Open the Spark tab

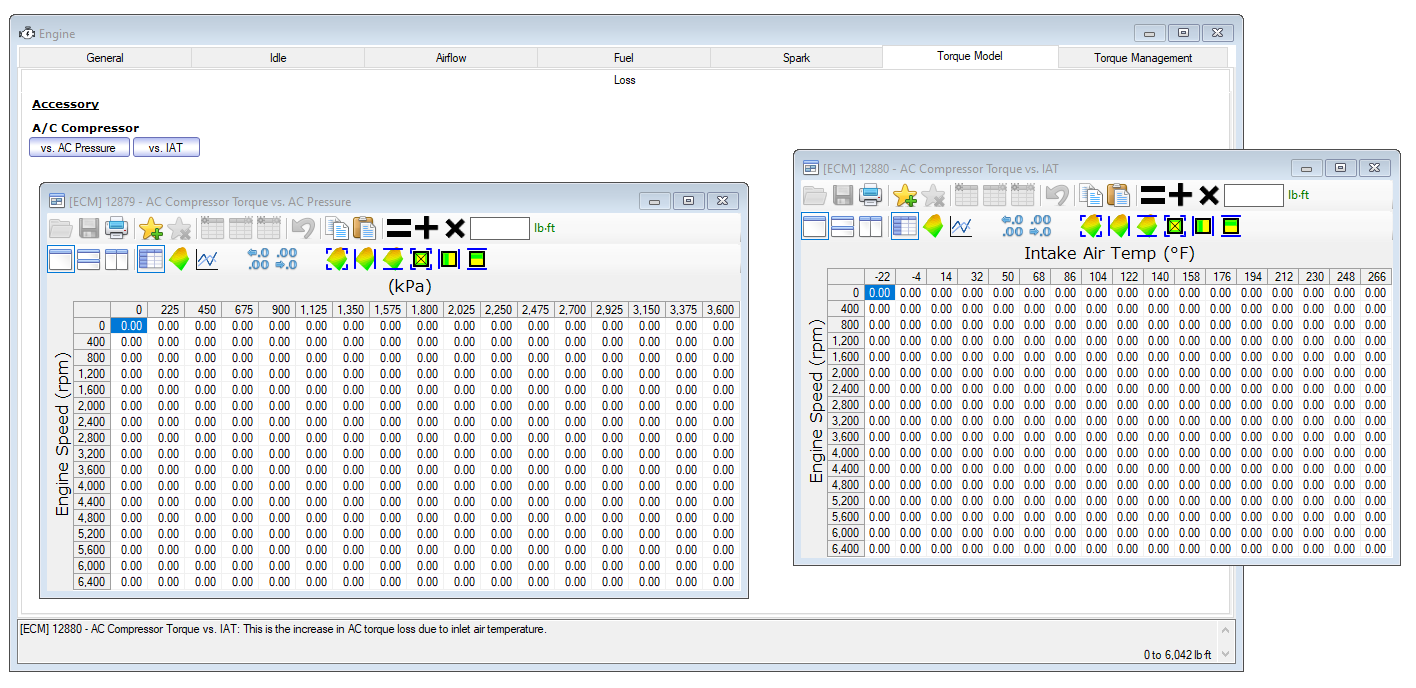click(x=797, y=58)
